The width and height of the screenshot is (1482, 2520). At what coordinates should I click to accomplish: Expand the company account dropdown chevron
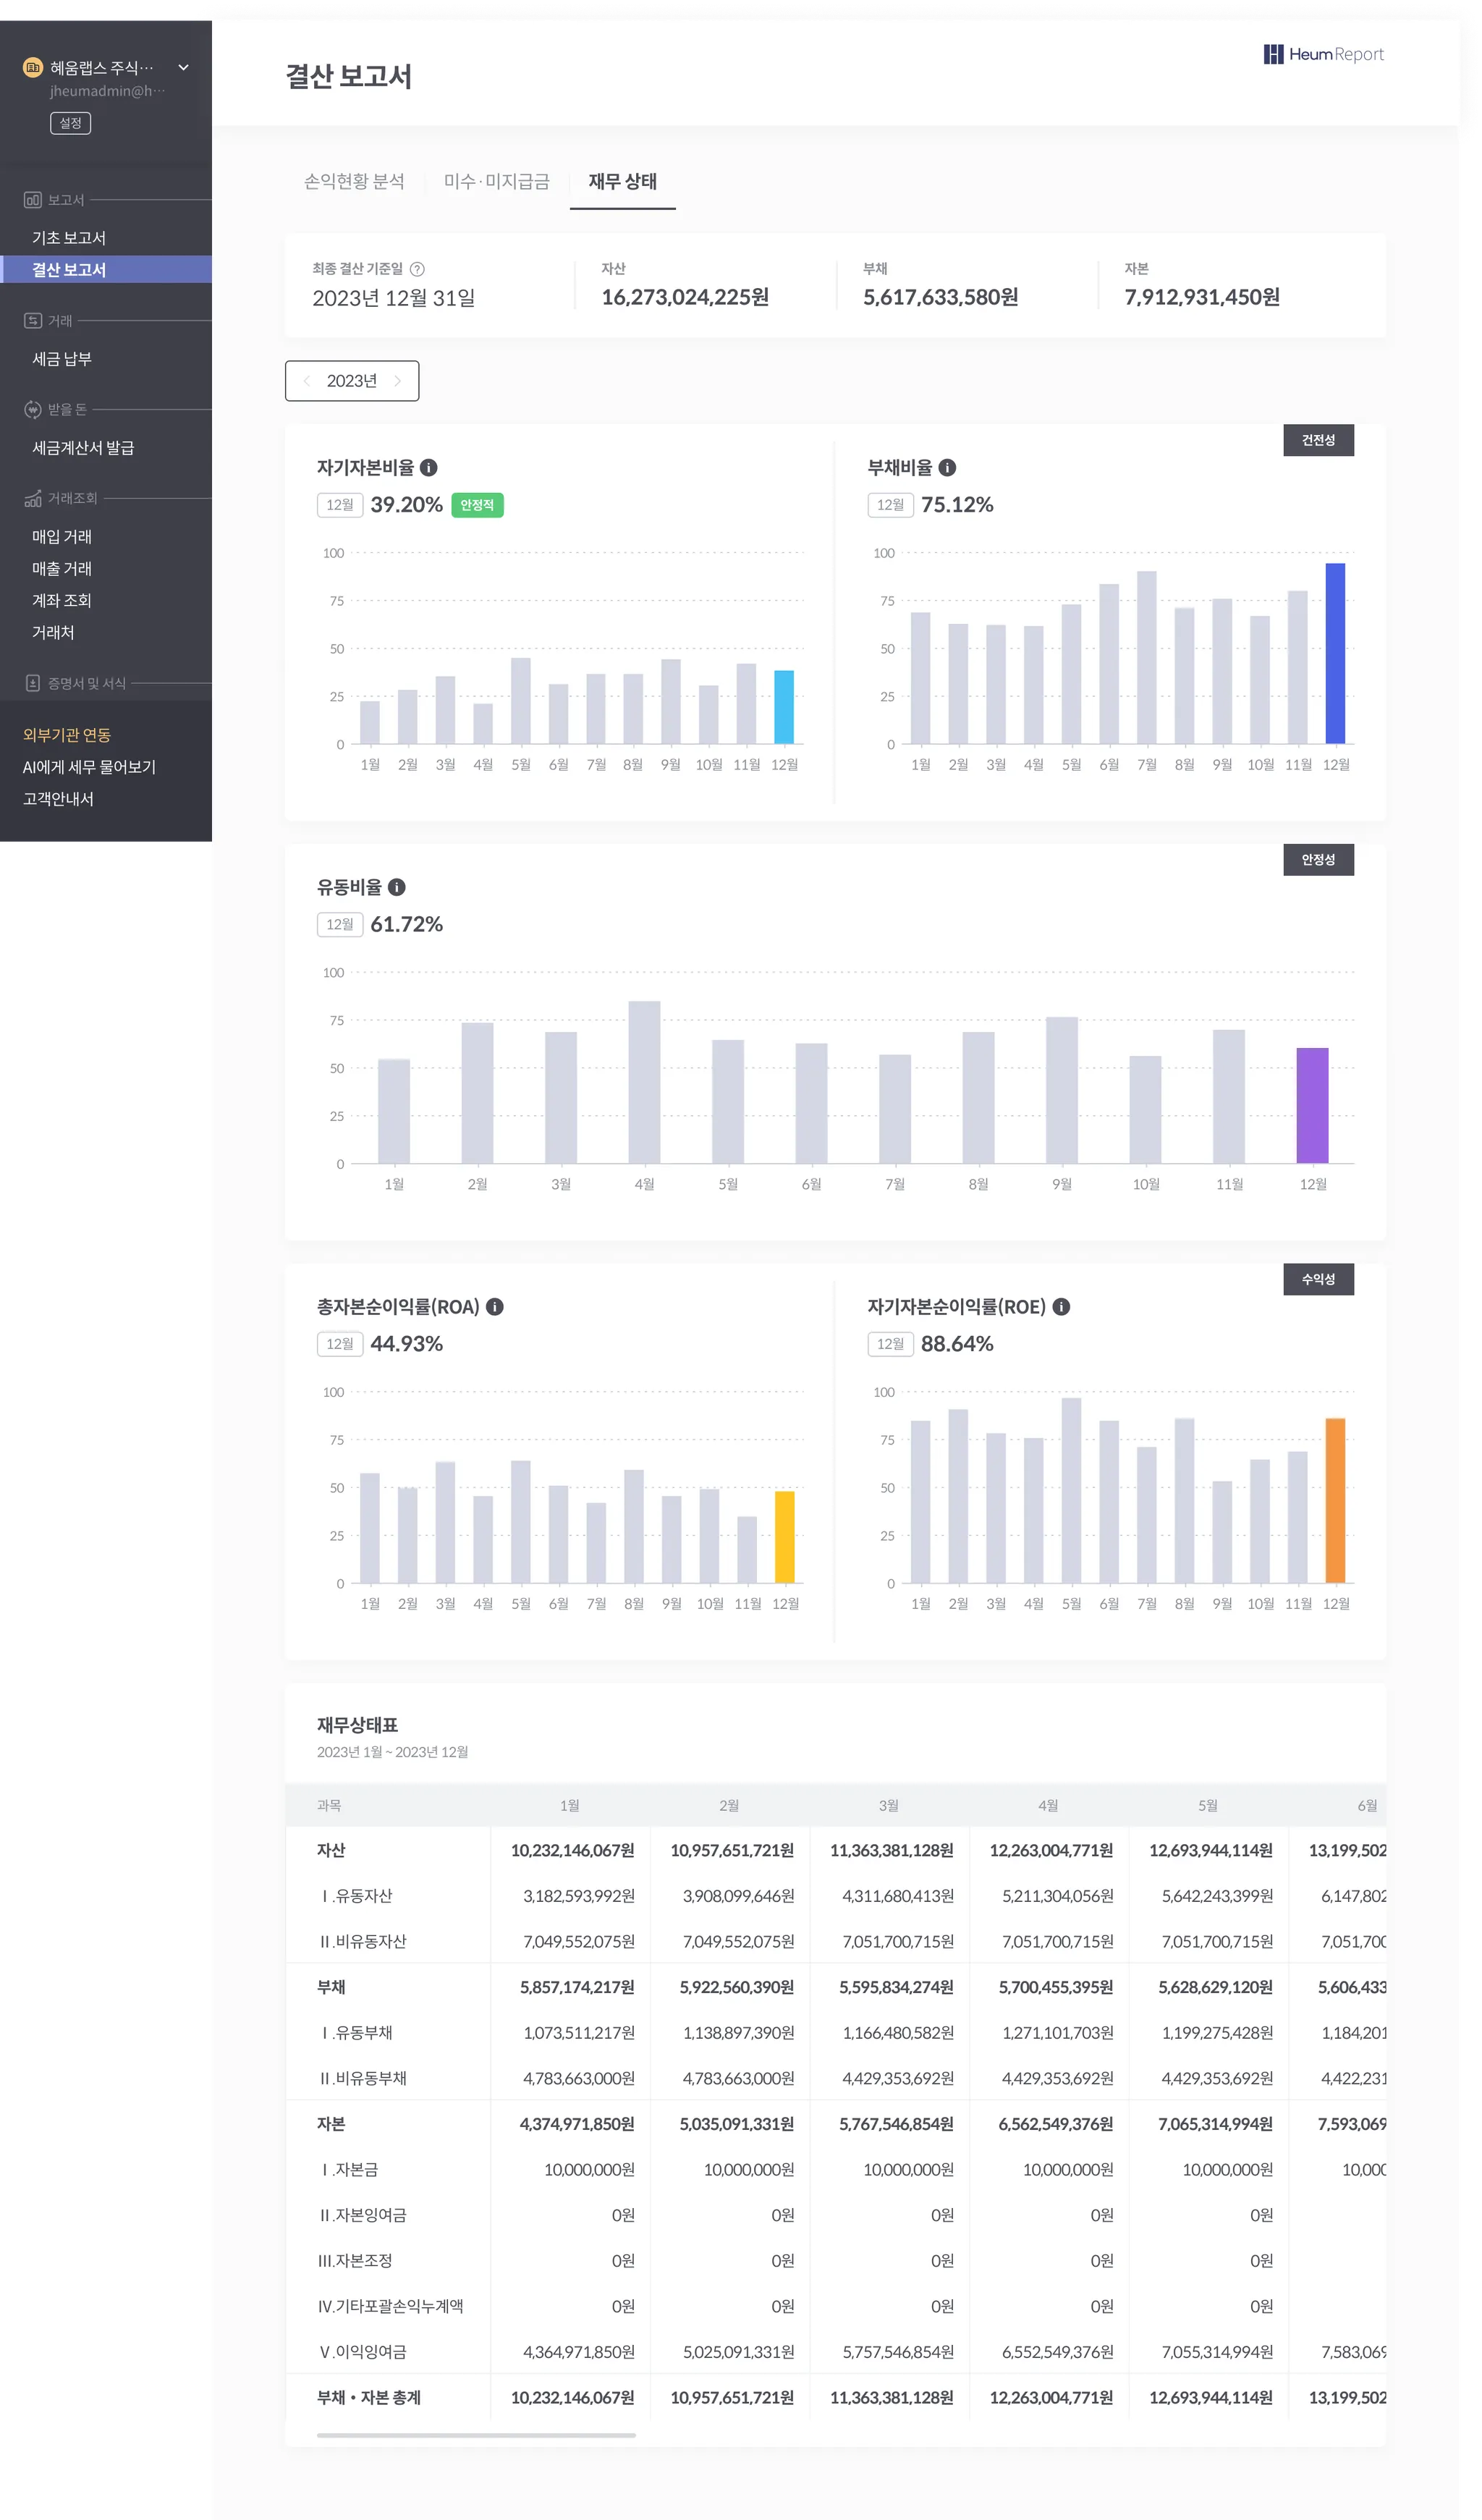click(184, 68)
